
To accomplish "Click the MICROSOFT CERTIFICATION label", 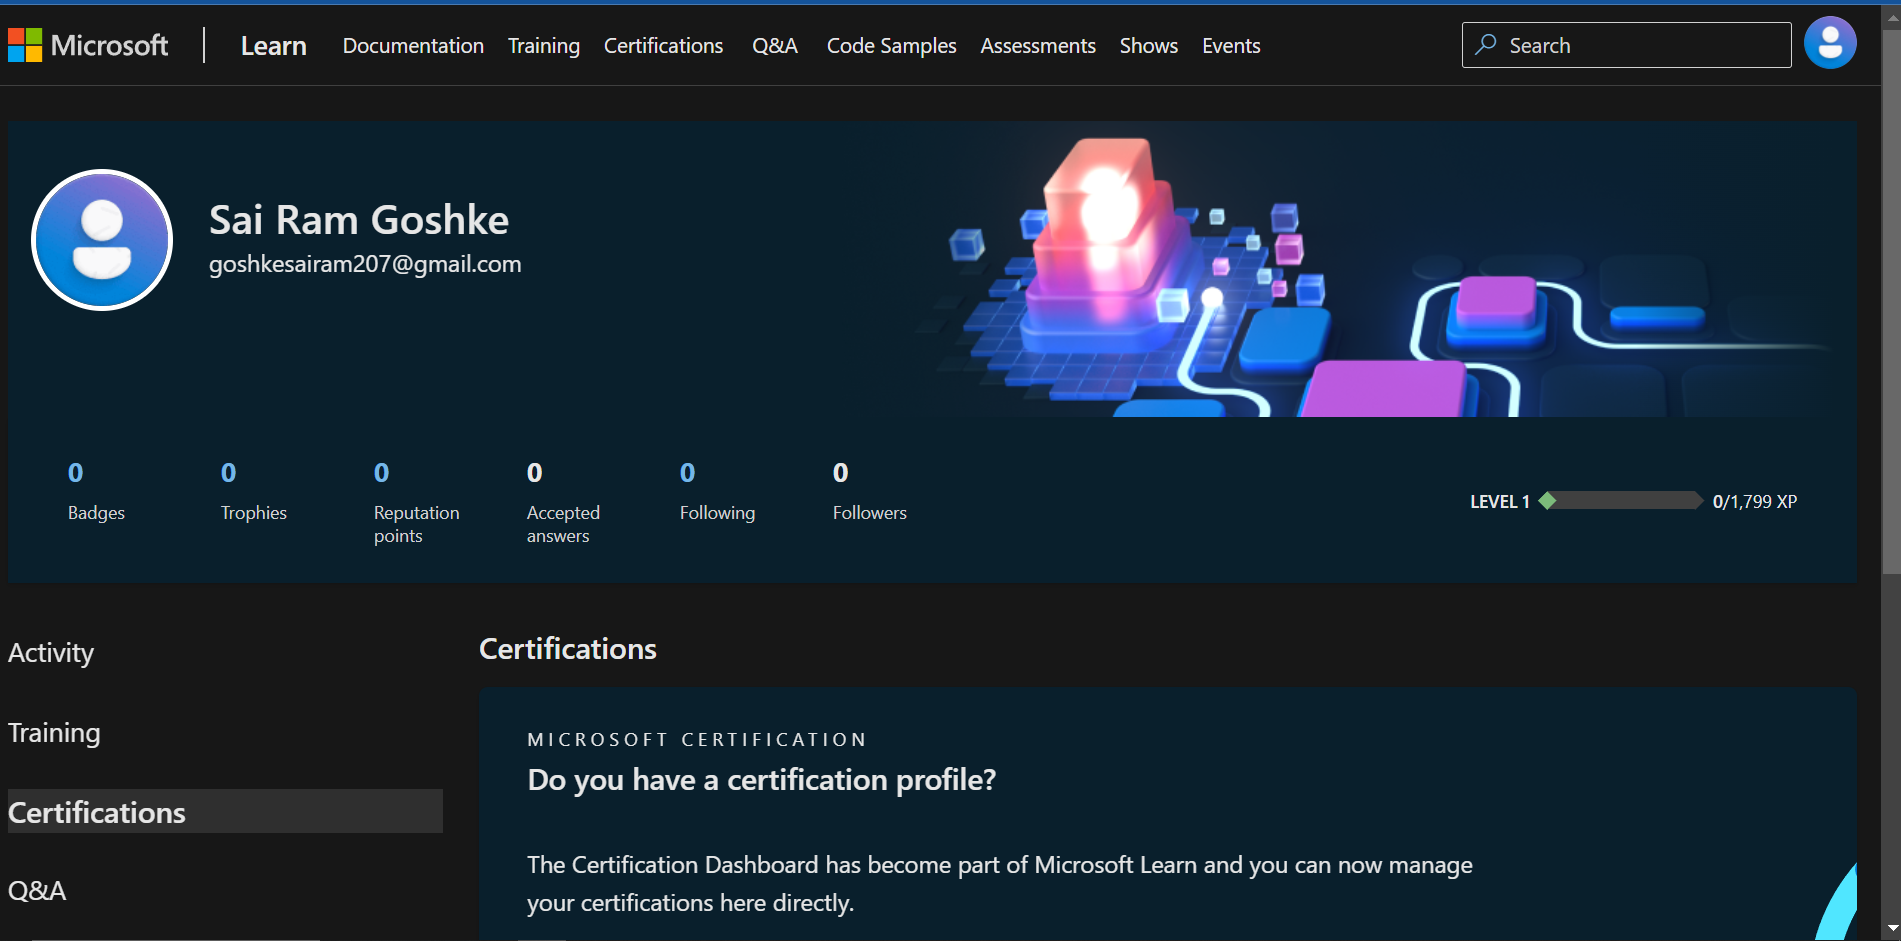I will click(697, 740).
